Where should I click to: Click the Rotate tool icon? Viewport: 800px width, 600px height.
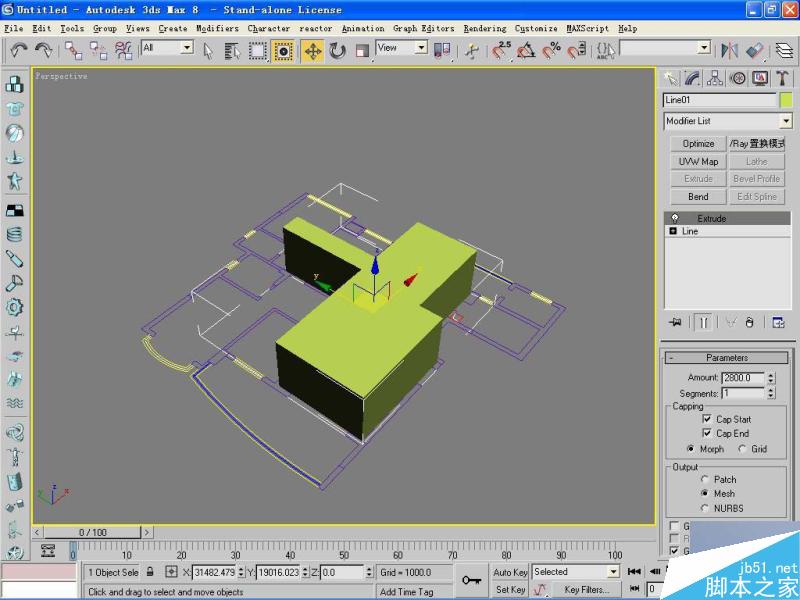(337, 50)
